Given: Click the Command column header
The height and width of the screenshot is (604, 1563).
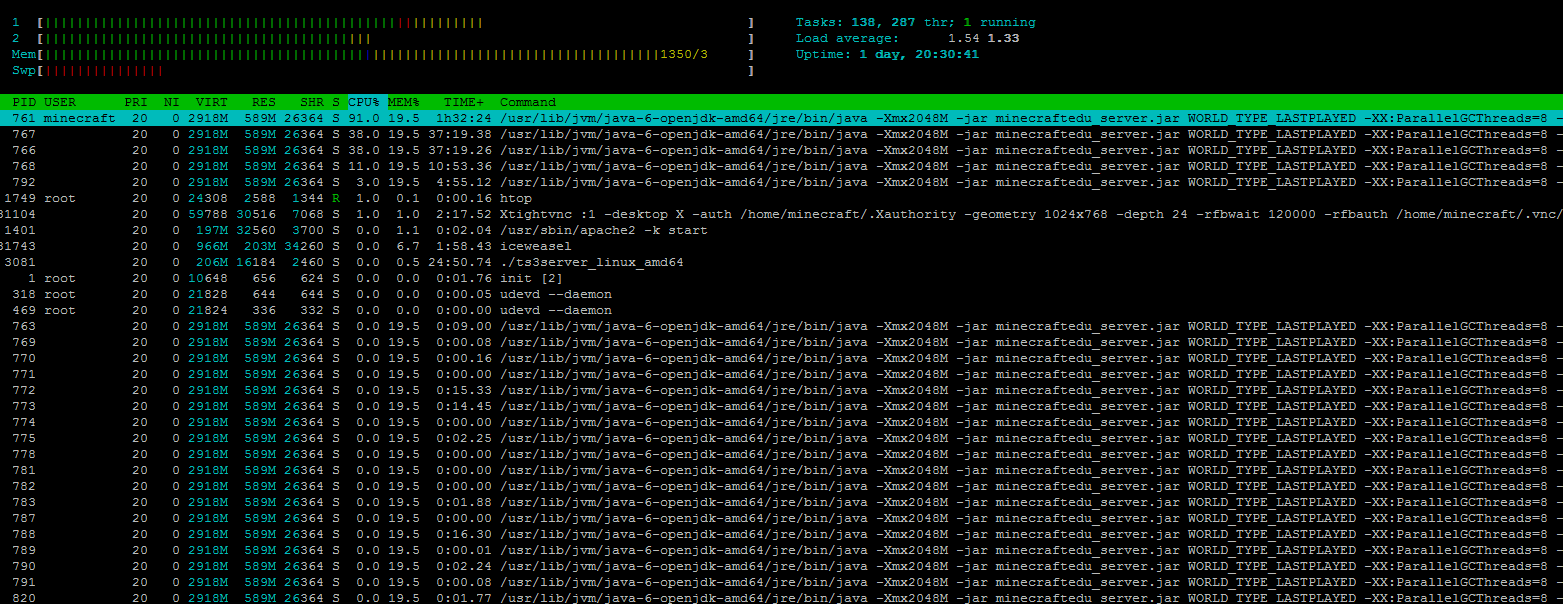Looking at the screenshot, I should [x=528, y=102].
